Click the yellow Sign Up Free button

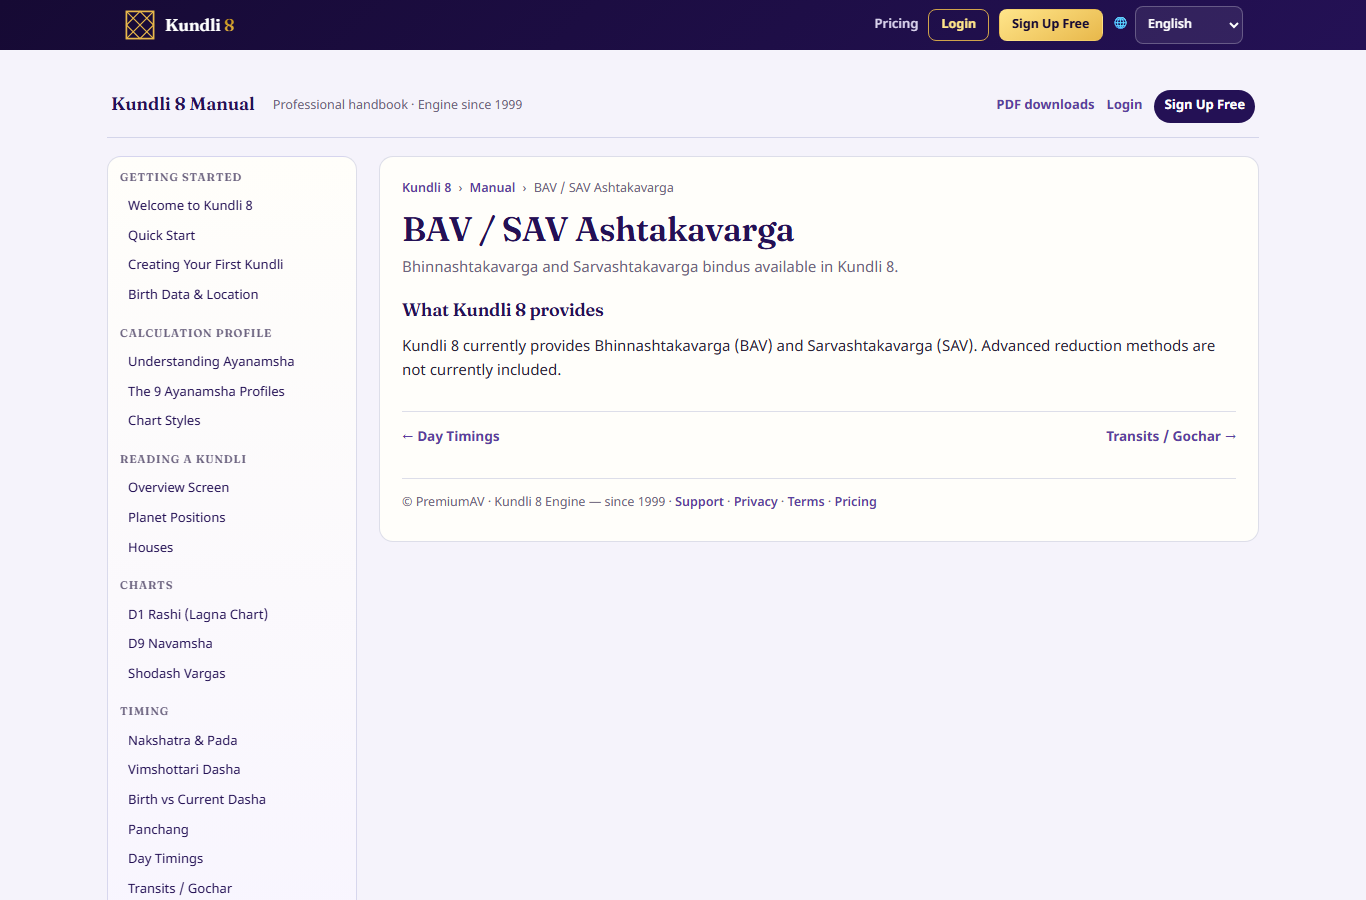point(1050,25)
